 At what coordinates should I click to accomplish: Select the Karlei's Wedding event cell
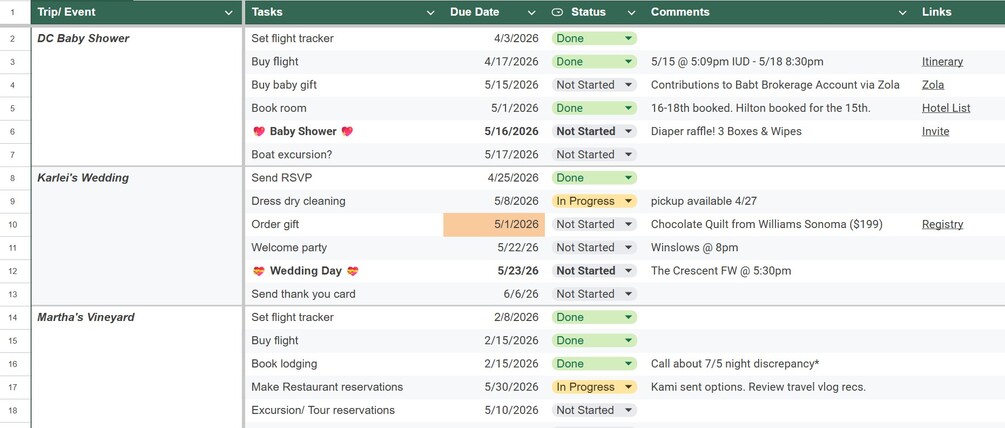pos(137,236)
